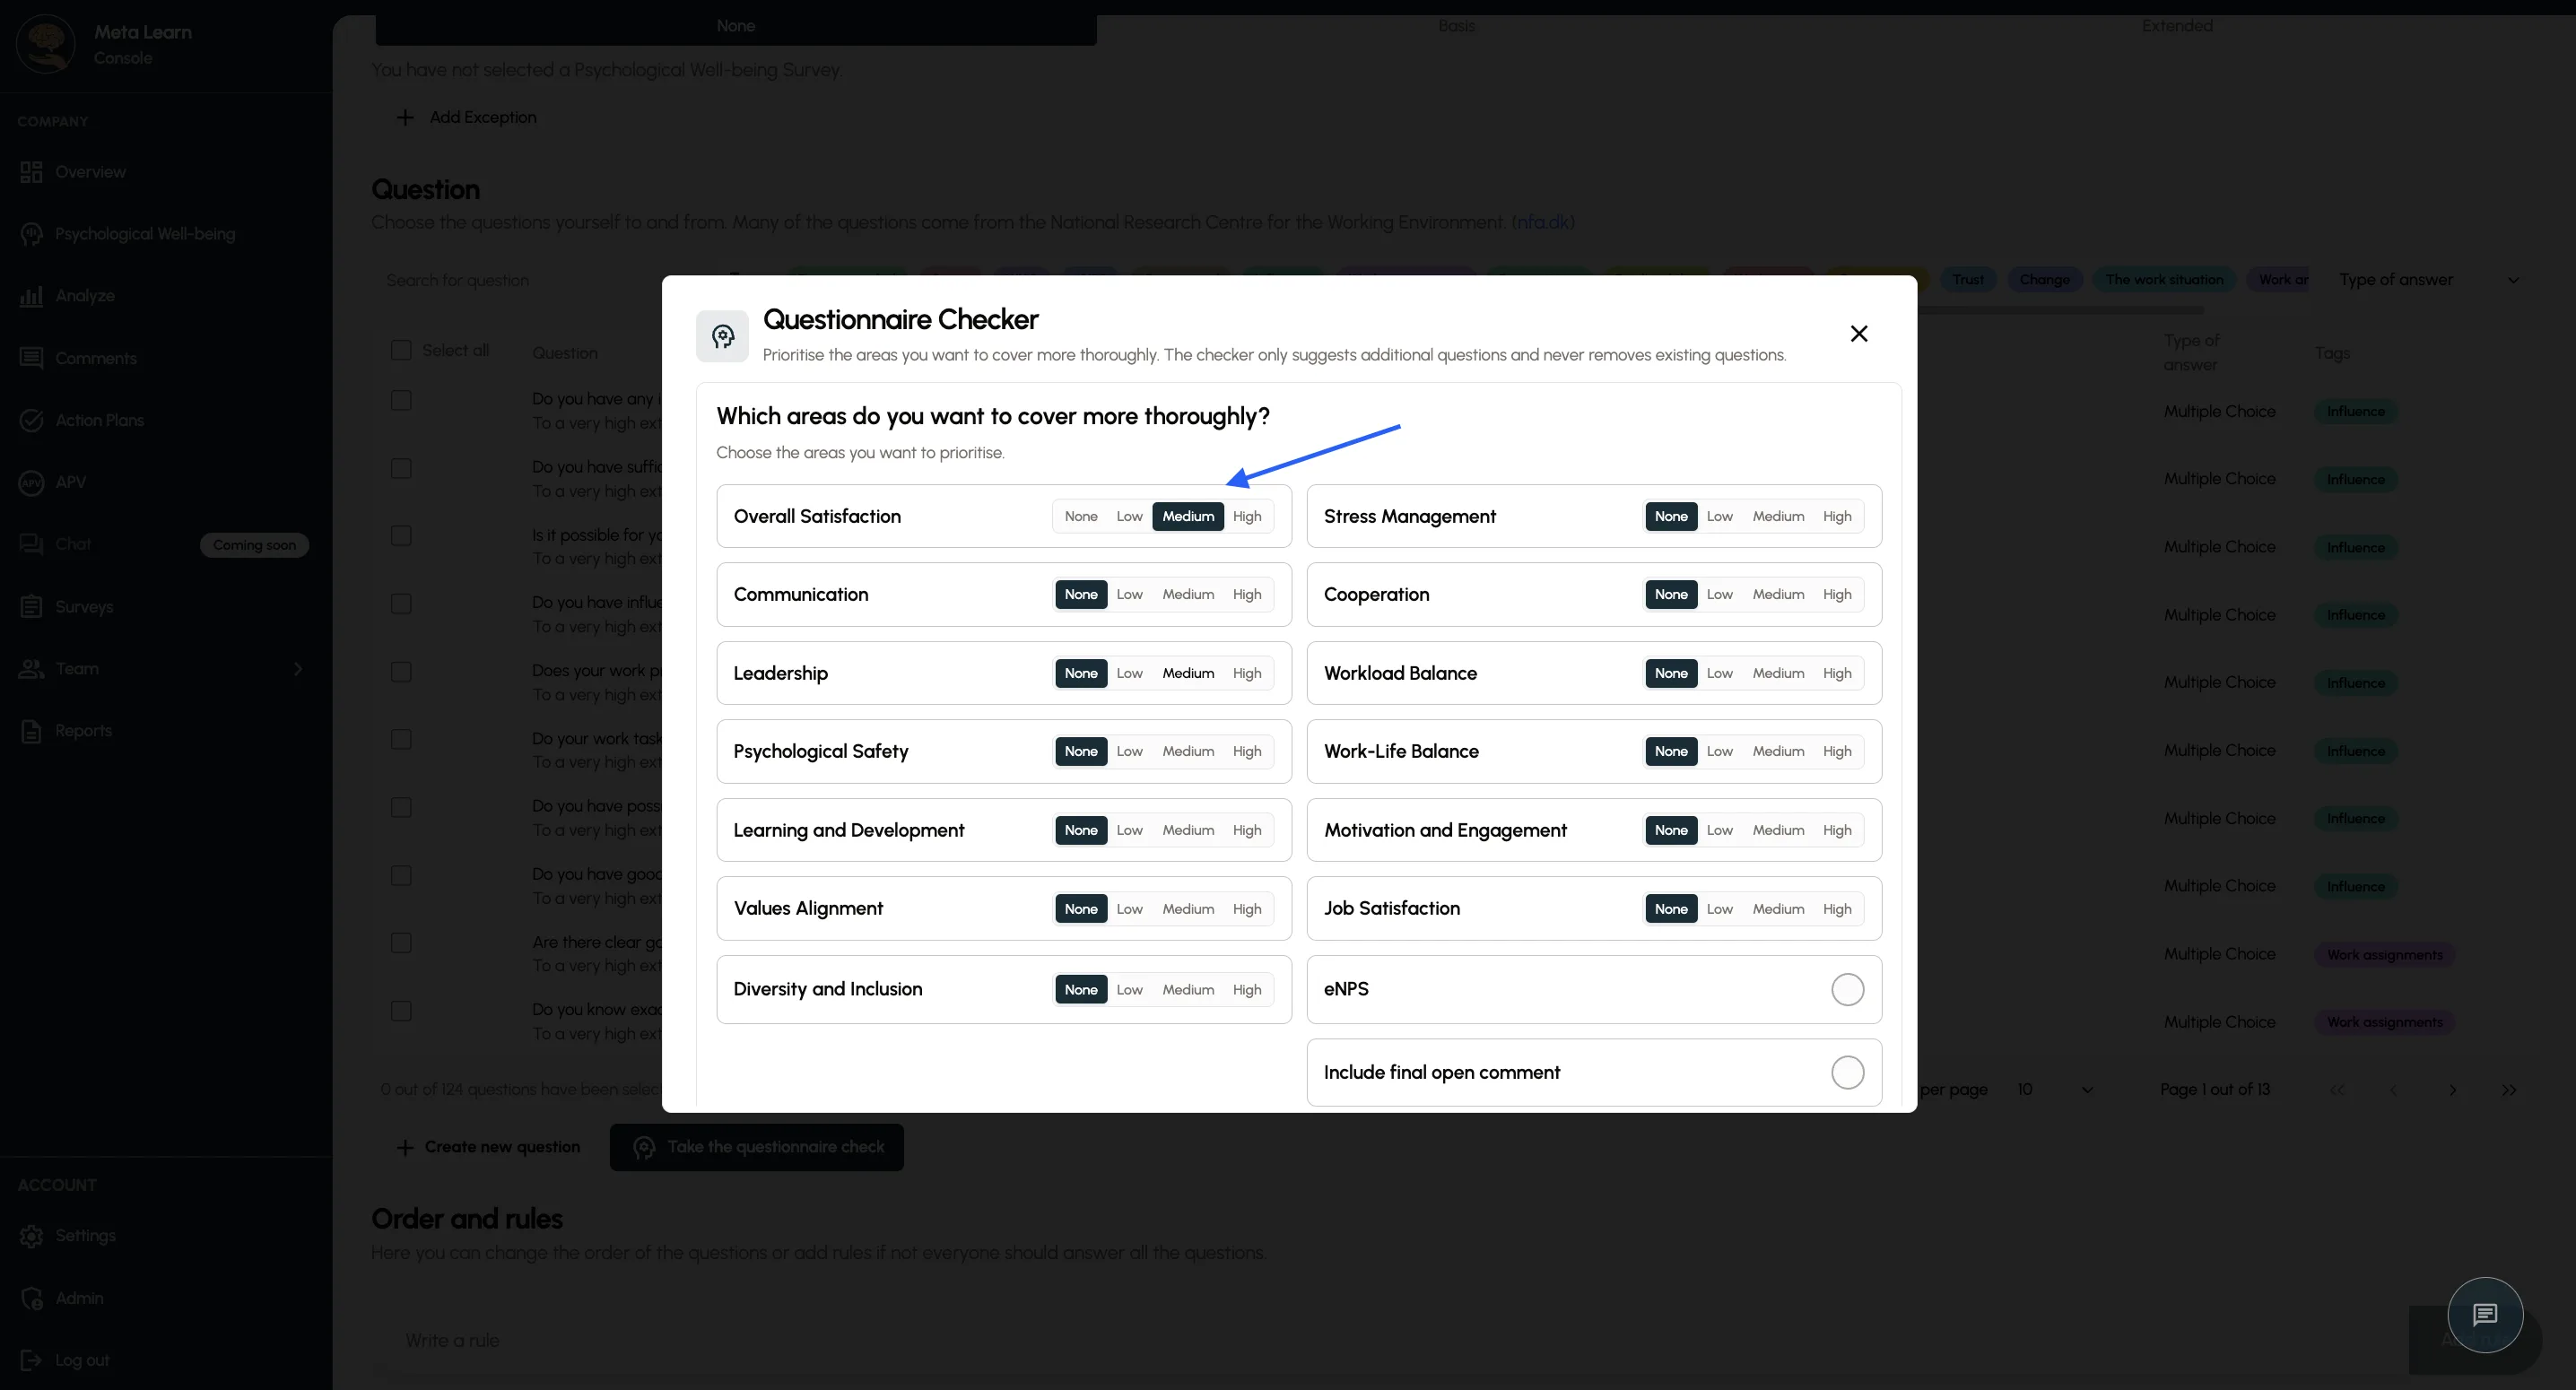
Task: Tick checkbox for 'Do you know exac' question
Action: pyautogui.click(x=401, y=1011)
